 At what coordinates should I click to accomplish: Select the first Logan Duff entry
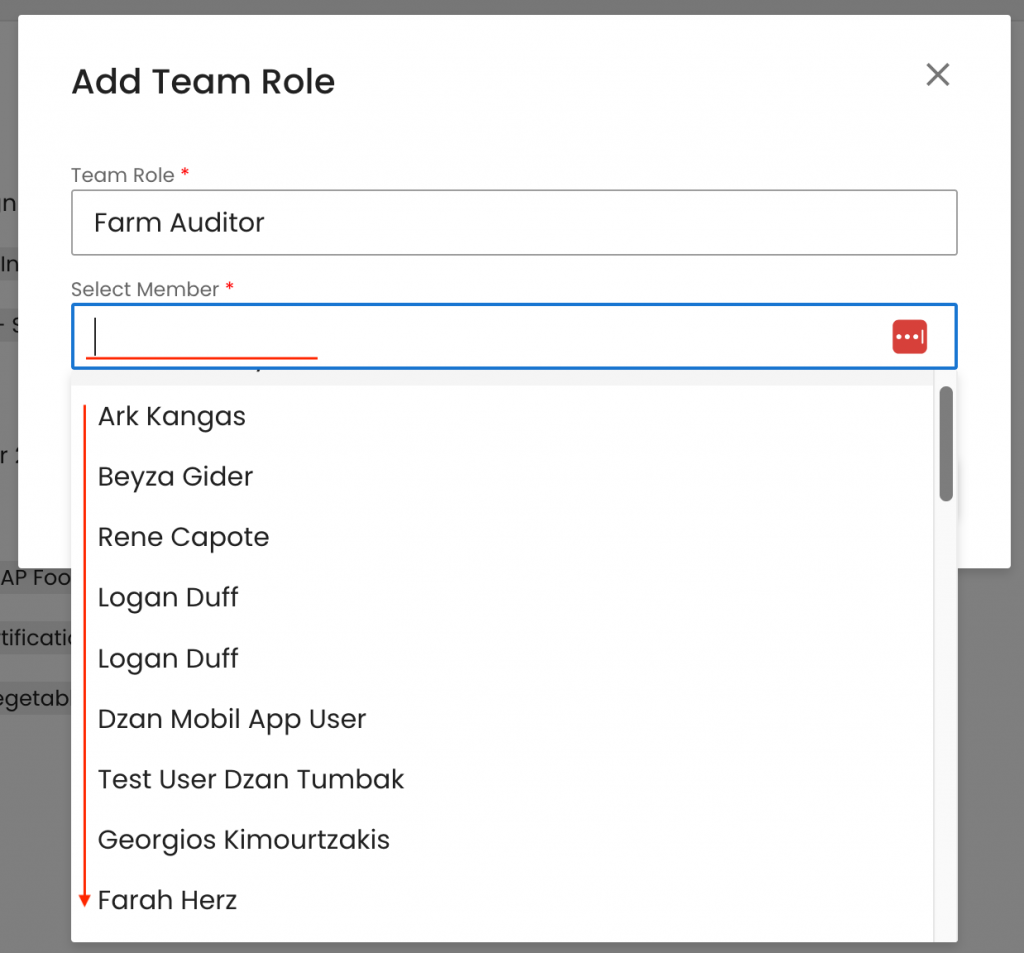pos(168,598)
